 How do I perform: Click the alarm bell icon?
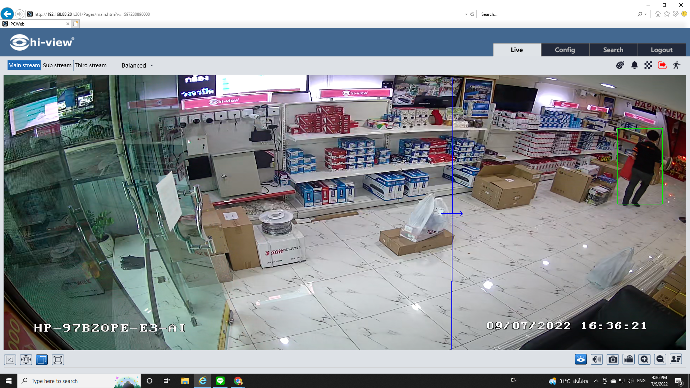[634, 65]
